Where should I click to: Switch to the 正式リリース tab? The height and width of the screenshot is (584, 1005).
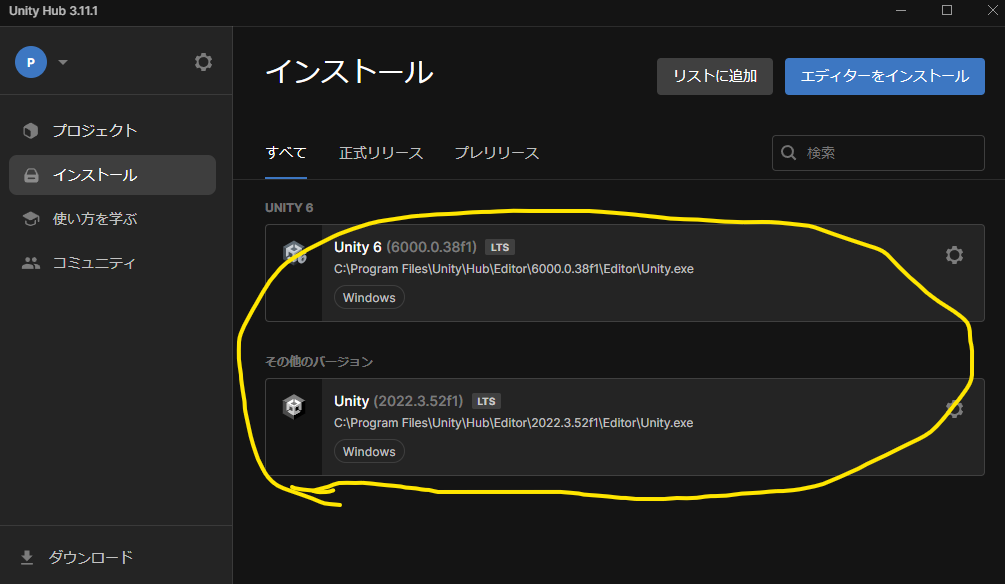[x=380, y=153]
